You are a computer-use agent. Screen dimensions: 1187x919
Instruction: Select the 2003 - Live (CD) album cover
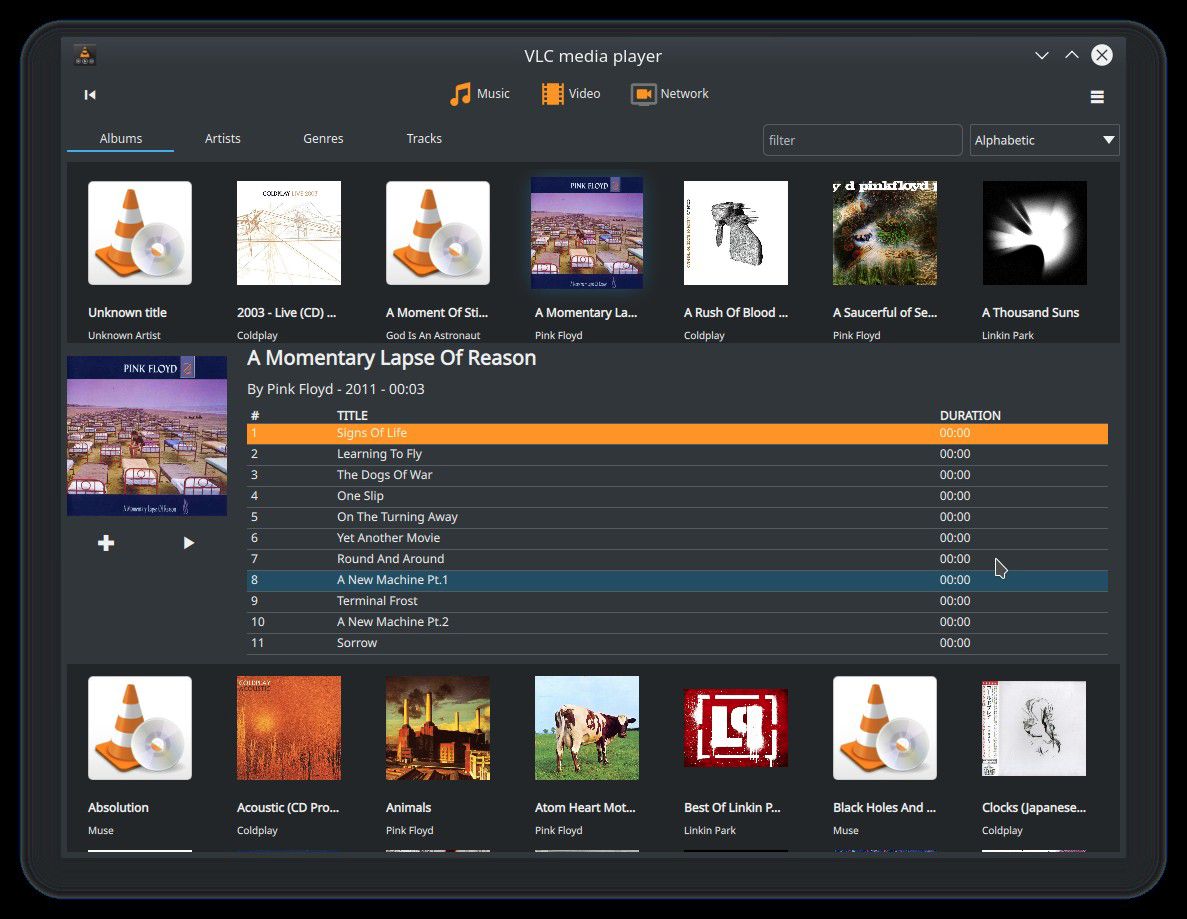click(289, 233)
